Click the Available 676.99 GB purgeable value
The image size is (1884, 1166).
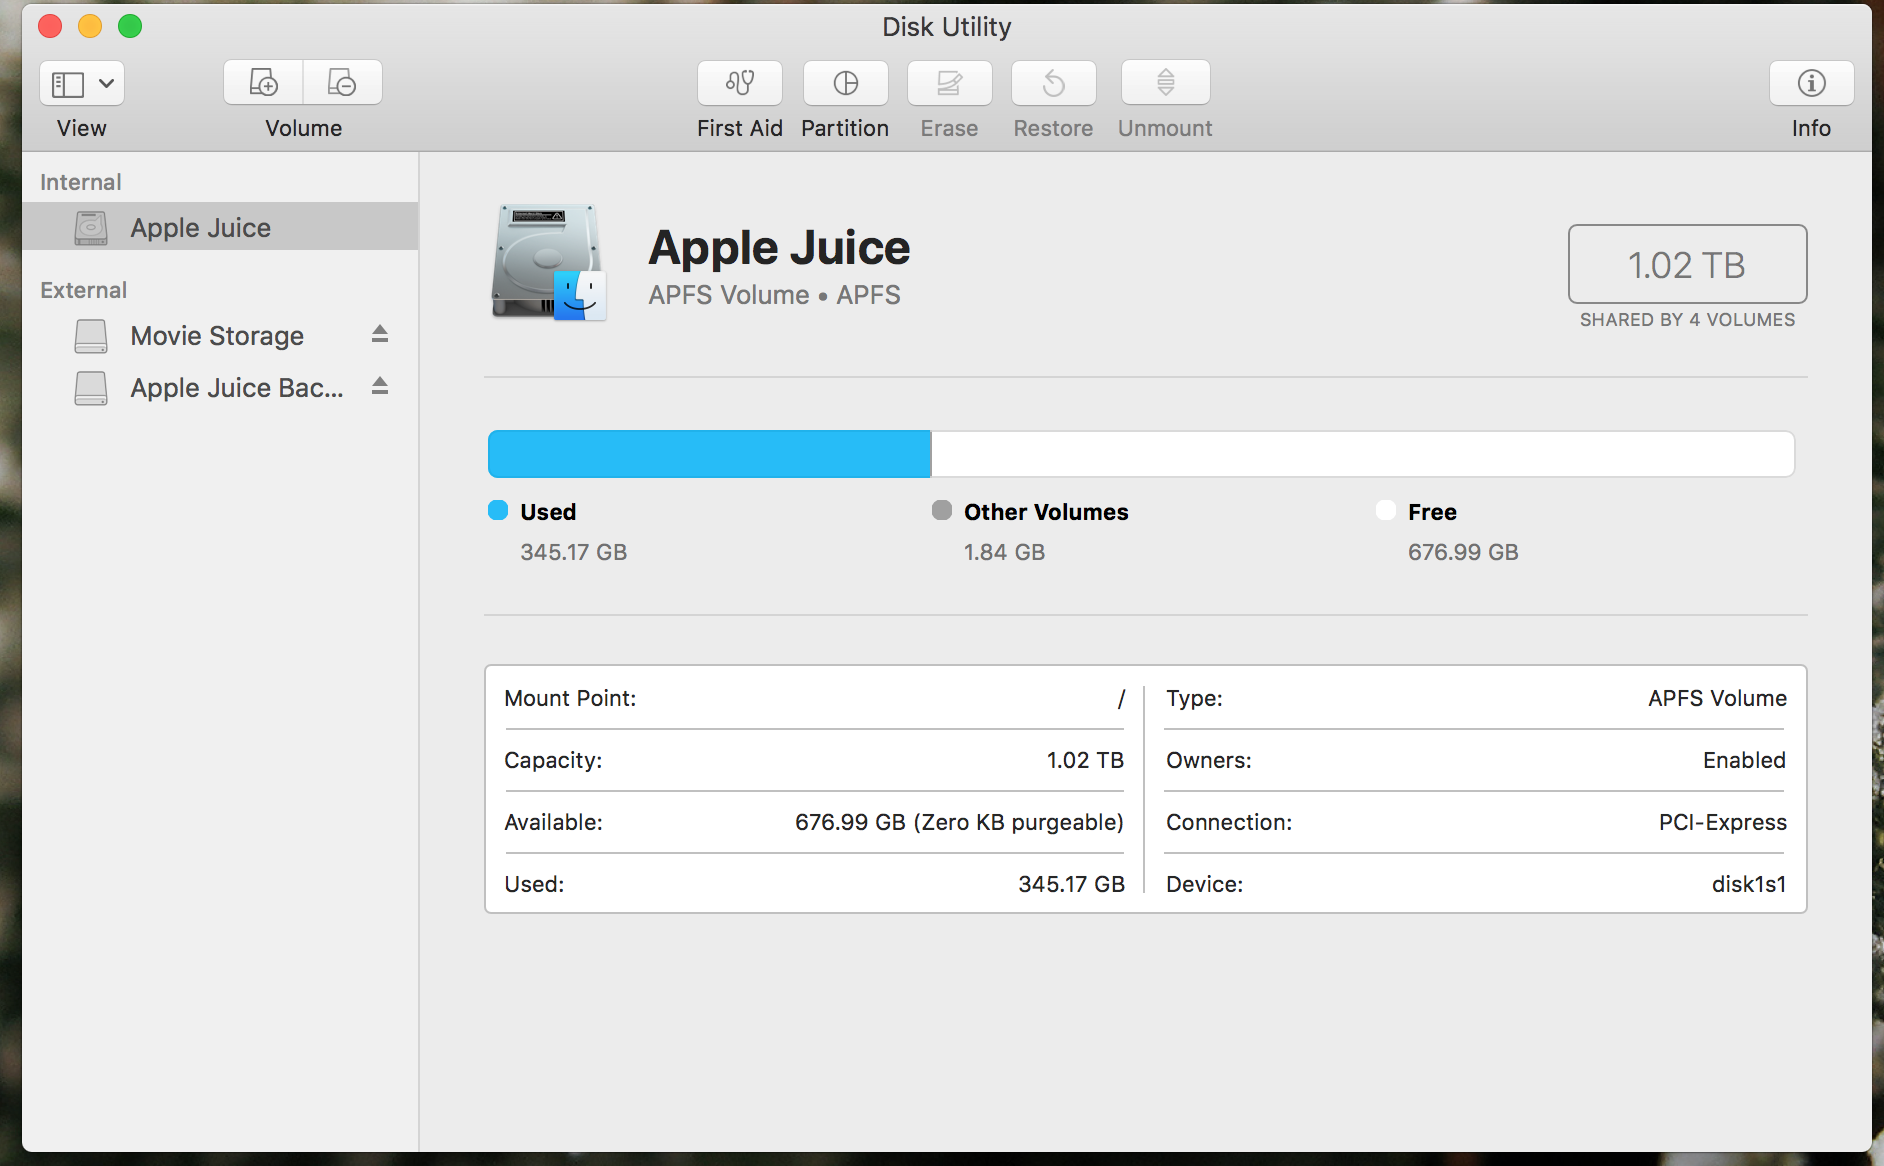(959, 822)
